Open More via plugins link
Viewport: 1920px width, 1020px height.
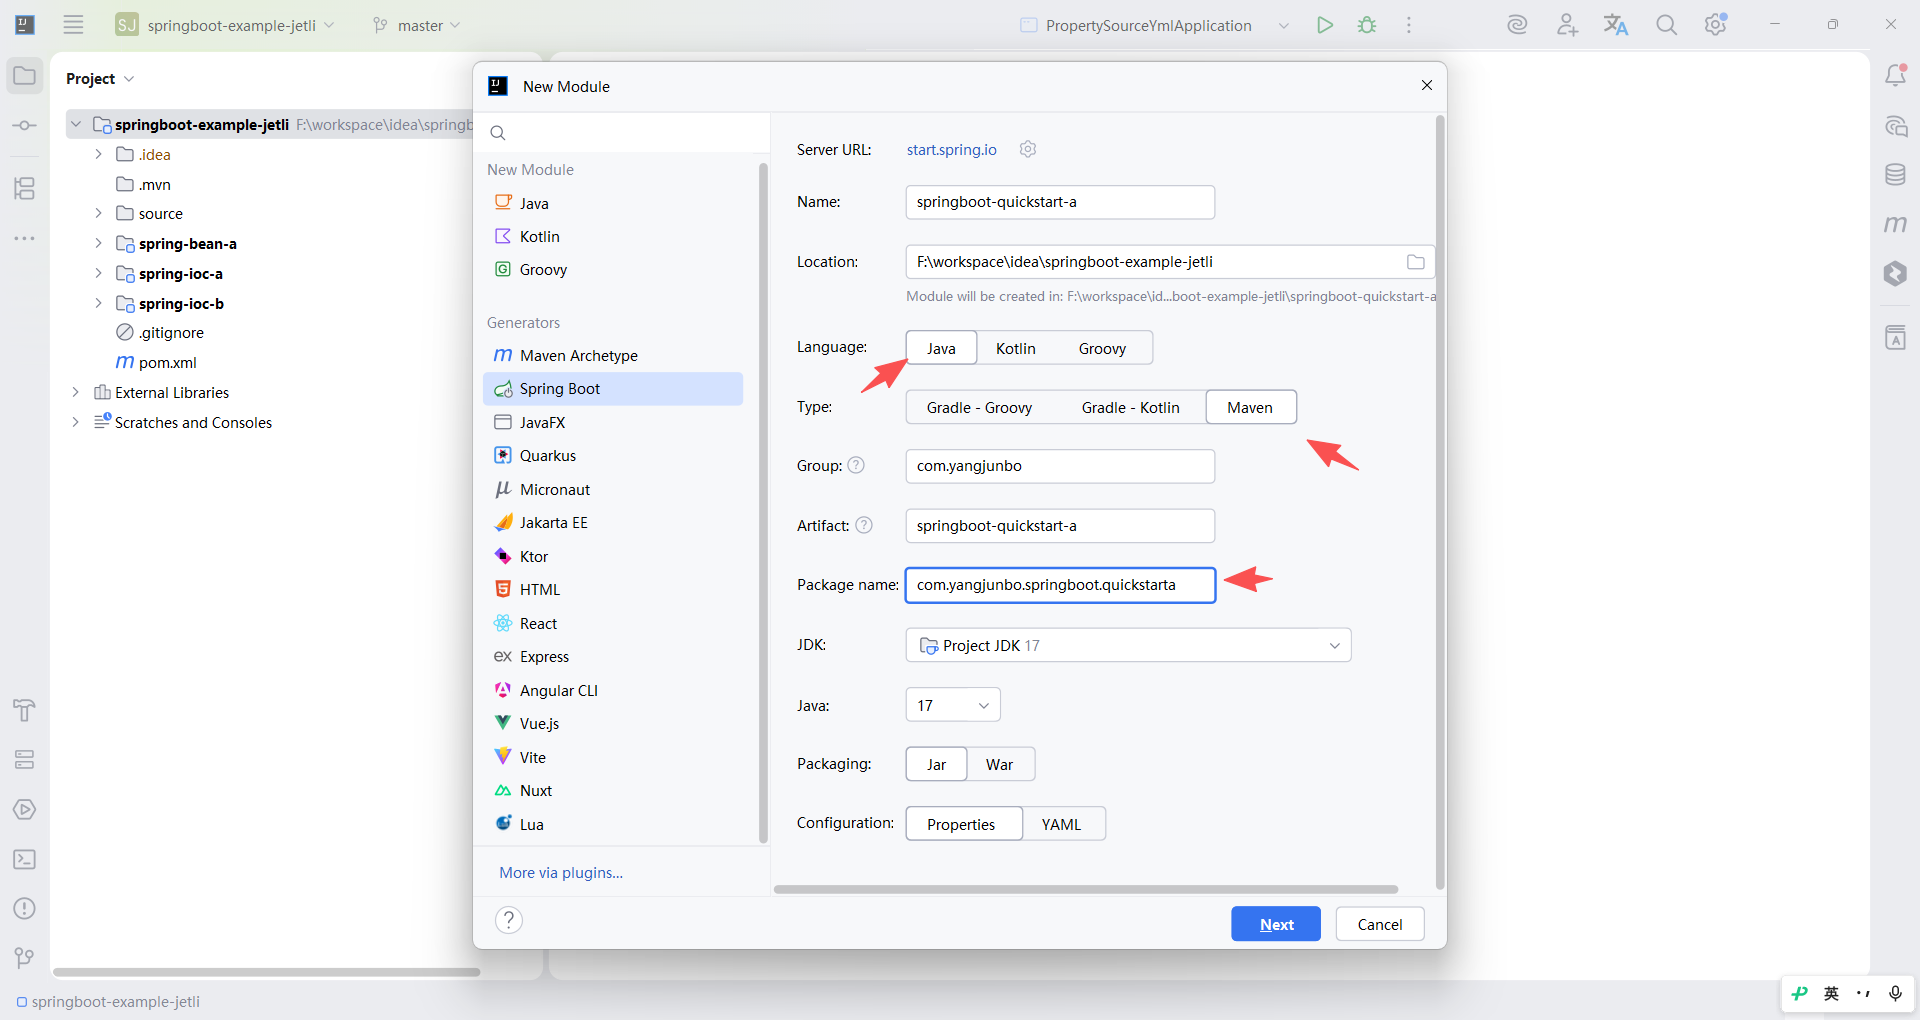click(561, 873)
